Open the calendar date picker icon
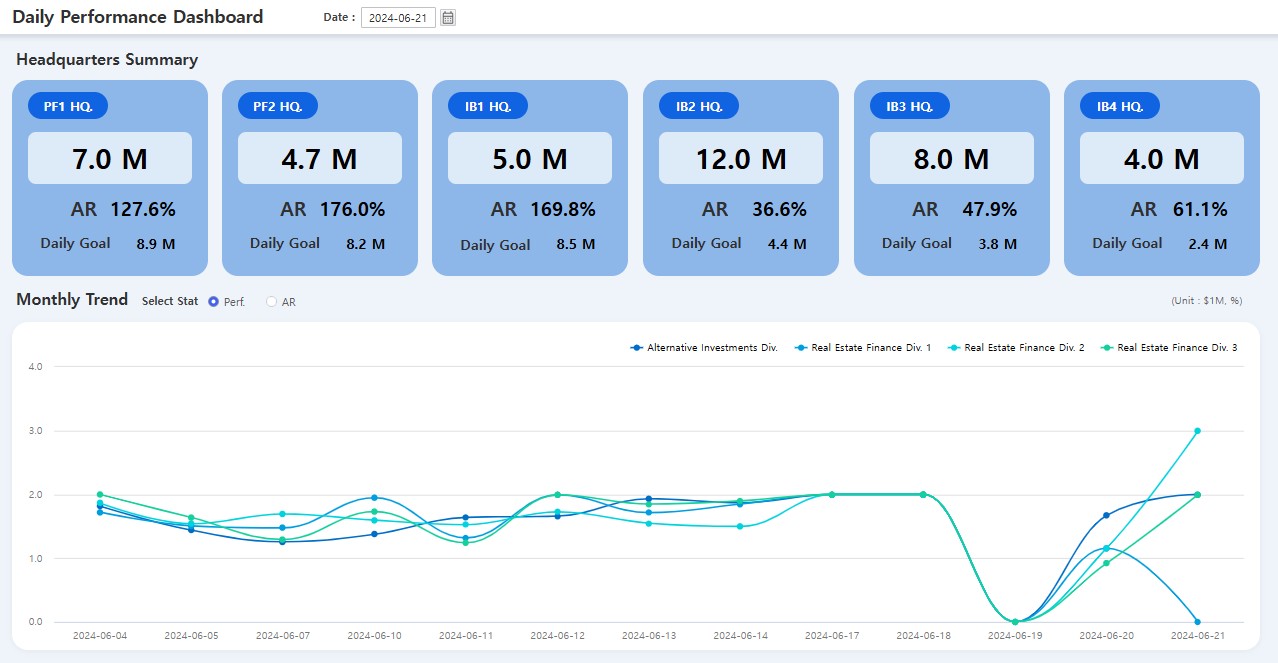Viewport: 1278px width, 663px height. coord(447,17)
